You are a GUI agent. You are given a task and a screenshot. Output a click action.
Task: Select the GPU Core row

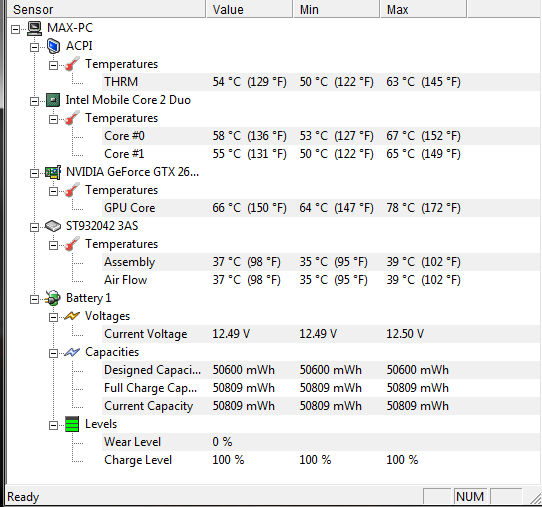(321, 208)
